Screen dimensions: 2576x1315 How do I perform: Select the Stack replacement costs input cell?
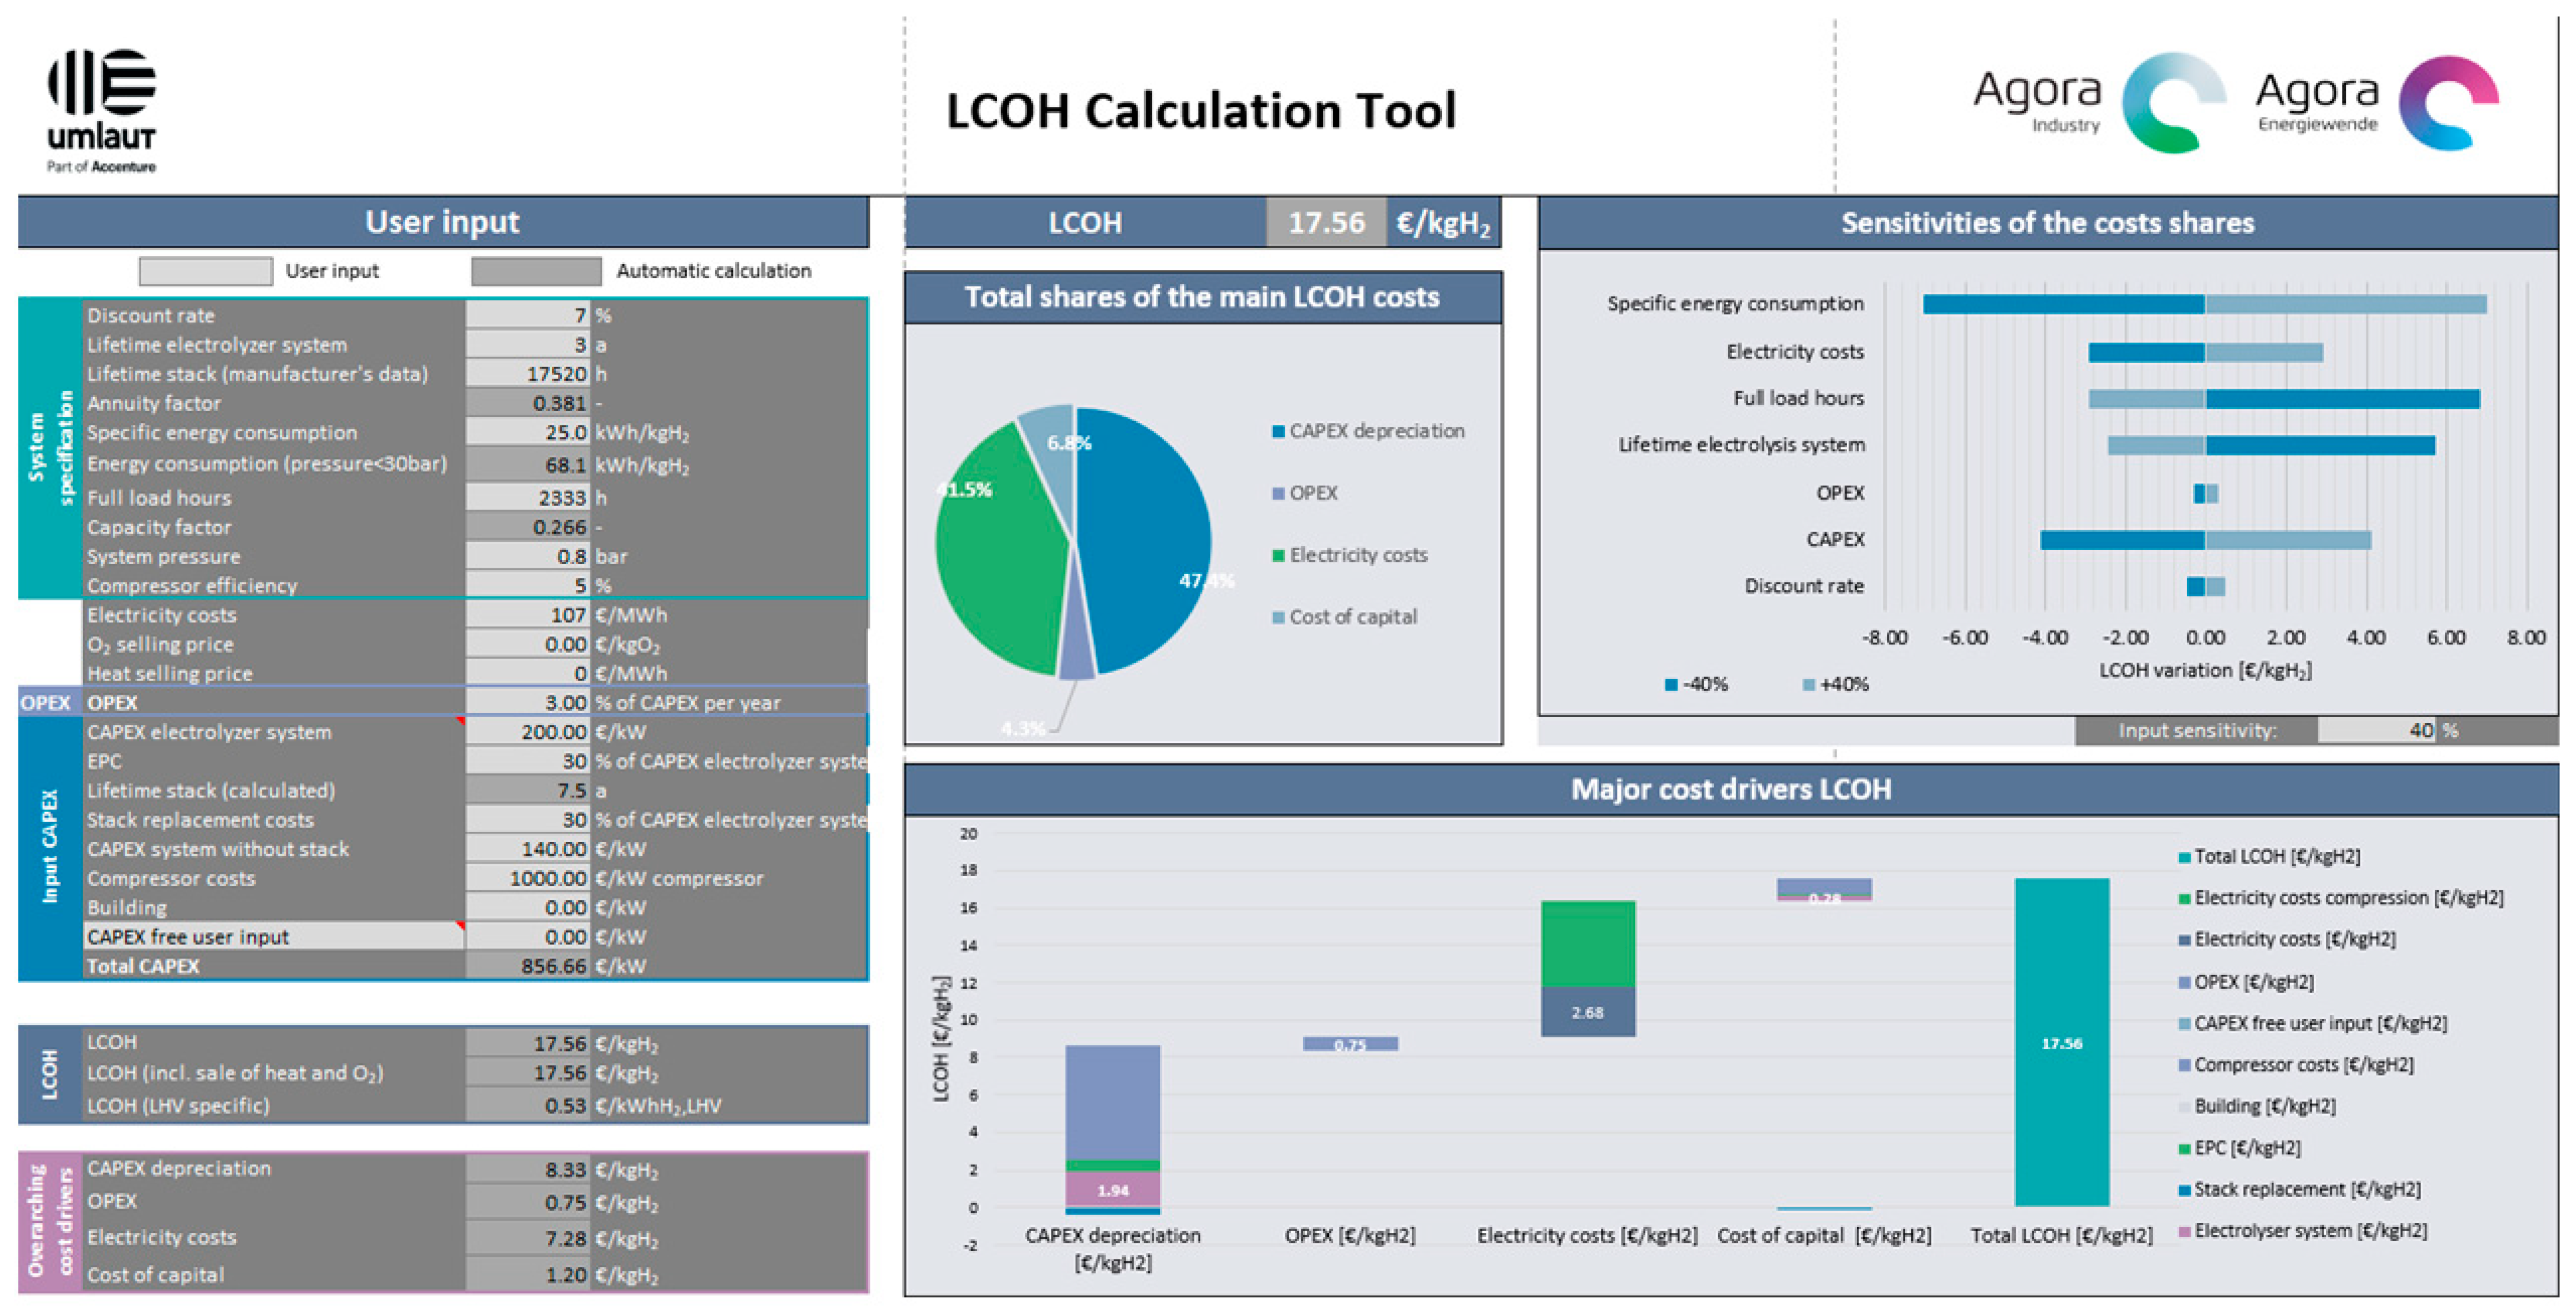pyautogui.click(x=527, y=819)
